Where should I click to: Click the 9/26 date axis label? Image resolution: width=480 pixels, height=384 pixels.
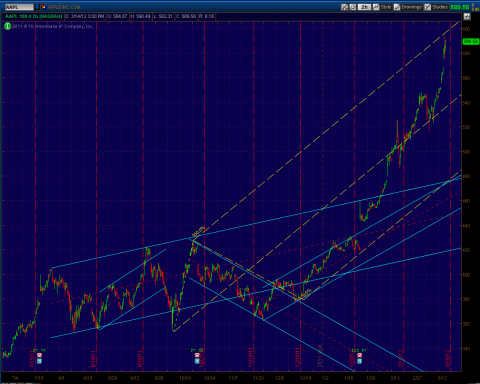(159, 378)
